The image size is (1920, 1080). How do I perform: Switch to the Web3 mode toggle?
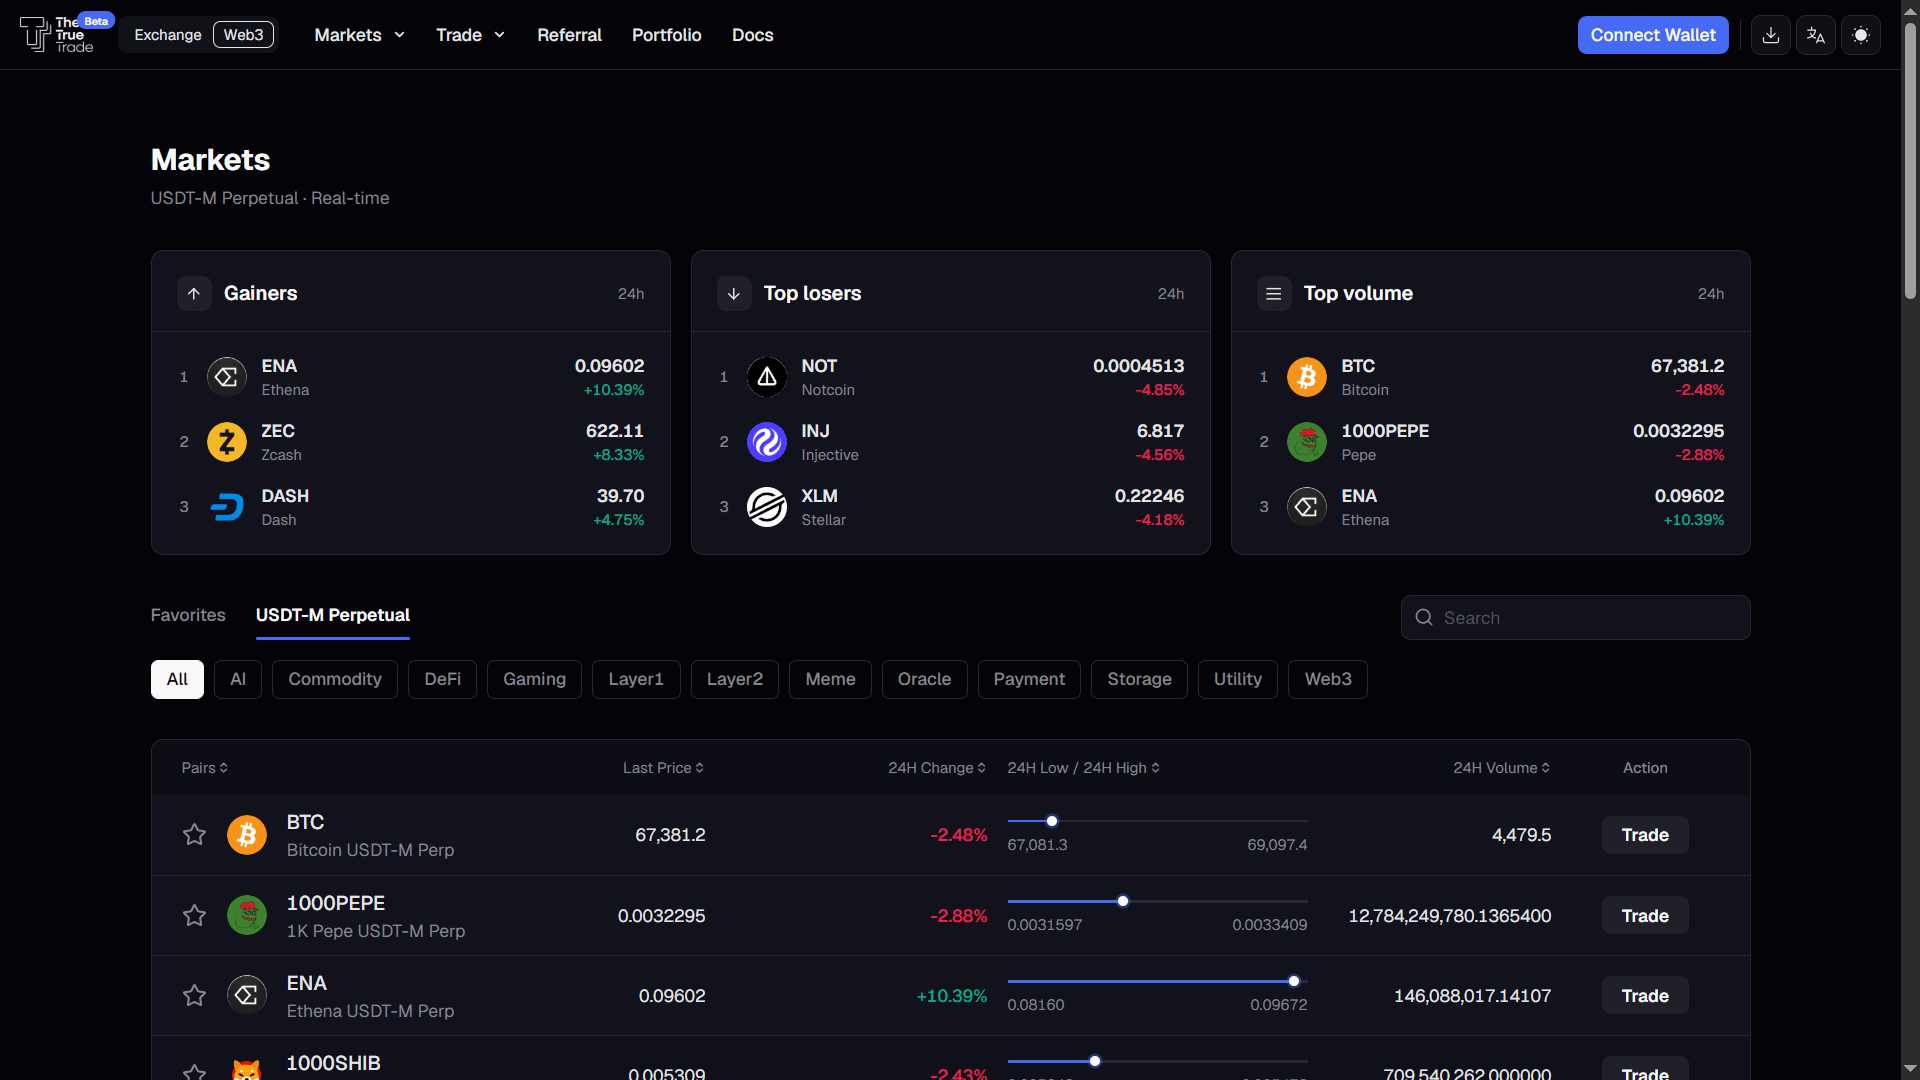coord(243,35)
